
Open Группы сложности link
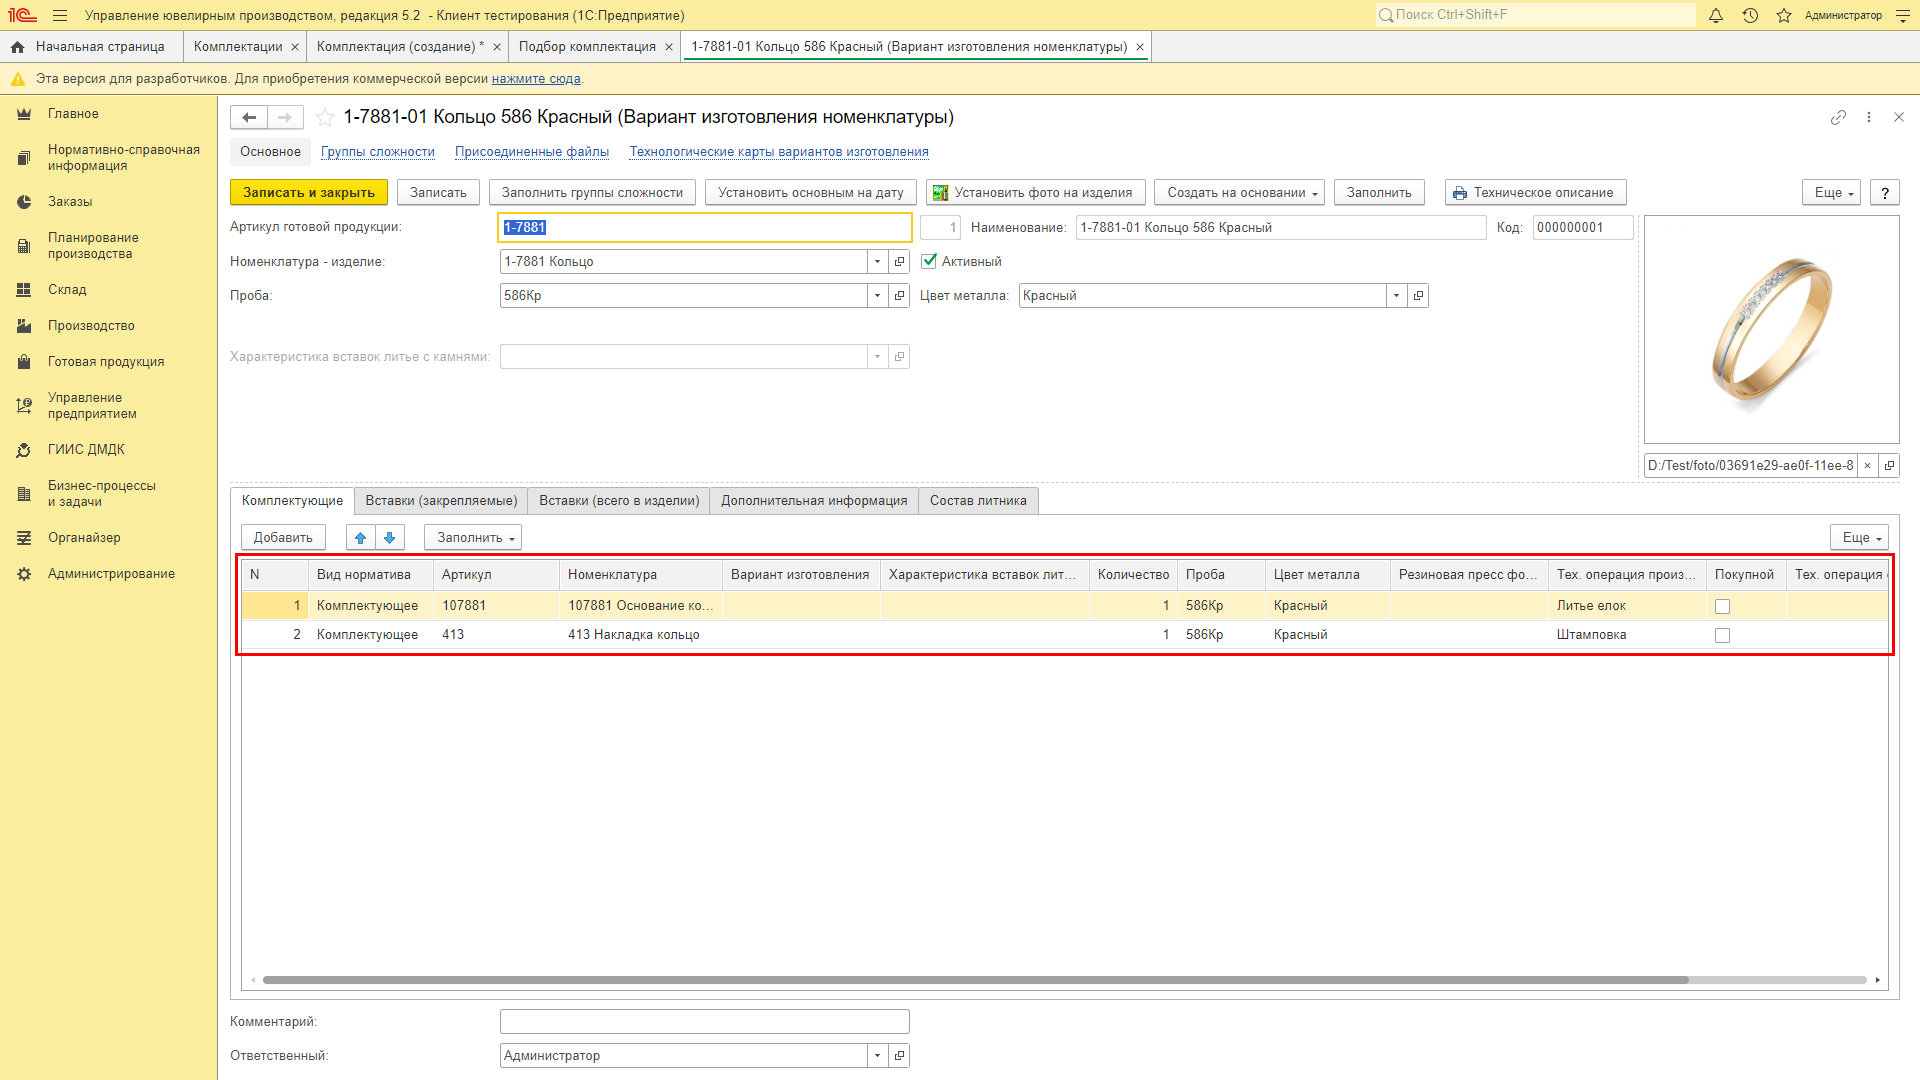coord(378,152)
